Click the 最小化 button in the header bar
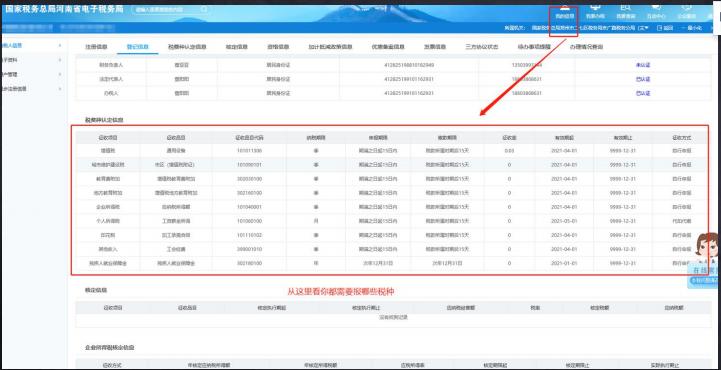Screen dimensions: 721x370 (x=692, y=28)
